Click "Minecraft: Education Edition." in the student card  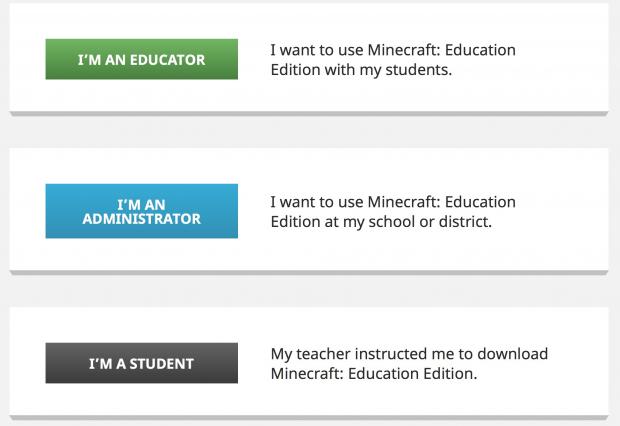pyautogui.click(x=374, y=374)
